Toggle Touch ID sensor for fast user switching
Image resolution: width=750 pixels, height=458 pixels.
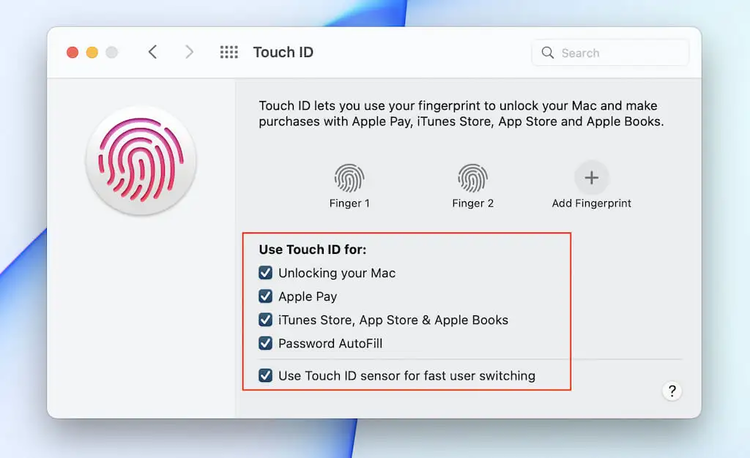pos(265,376)
